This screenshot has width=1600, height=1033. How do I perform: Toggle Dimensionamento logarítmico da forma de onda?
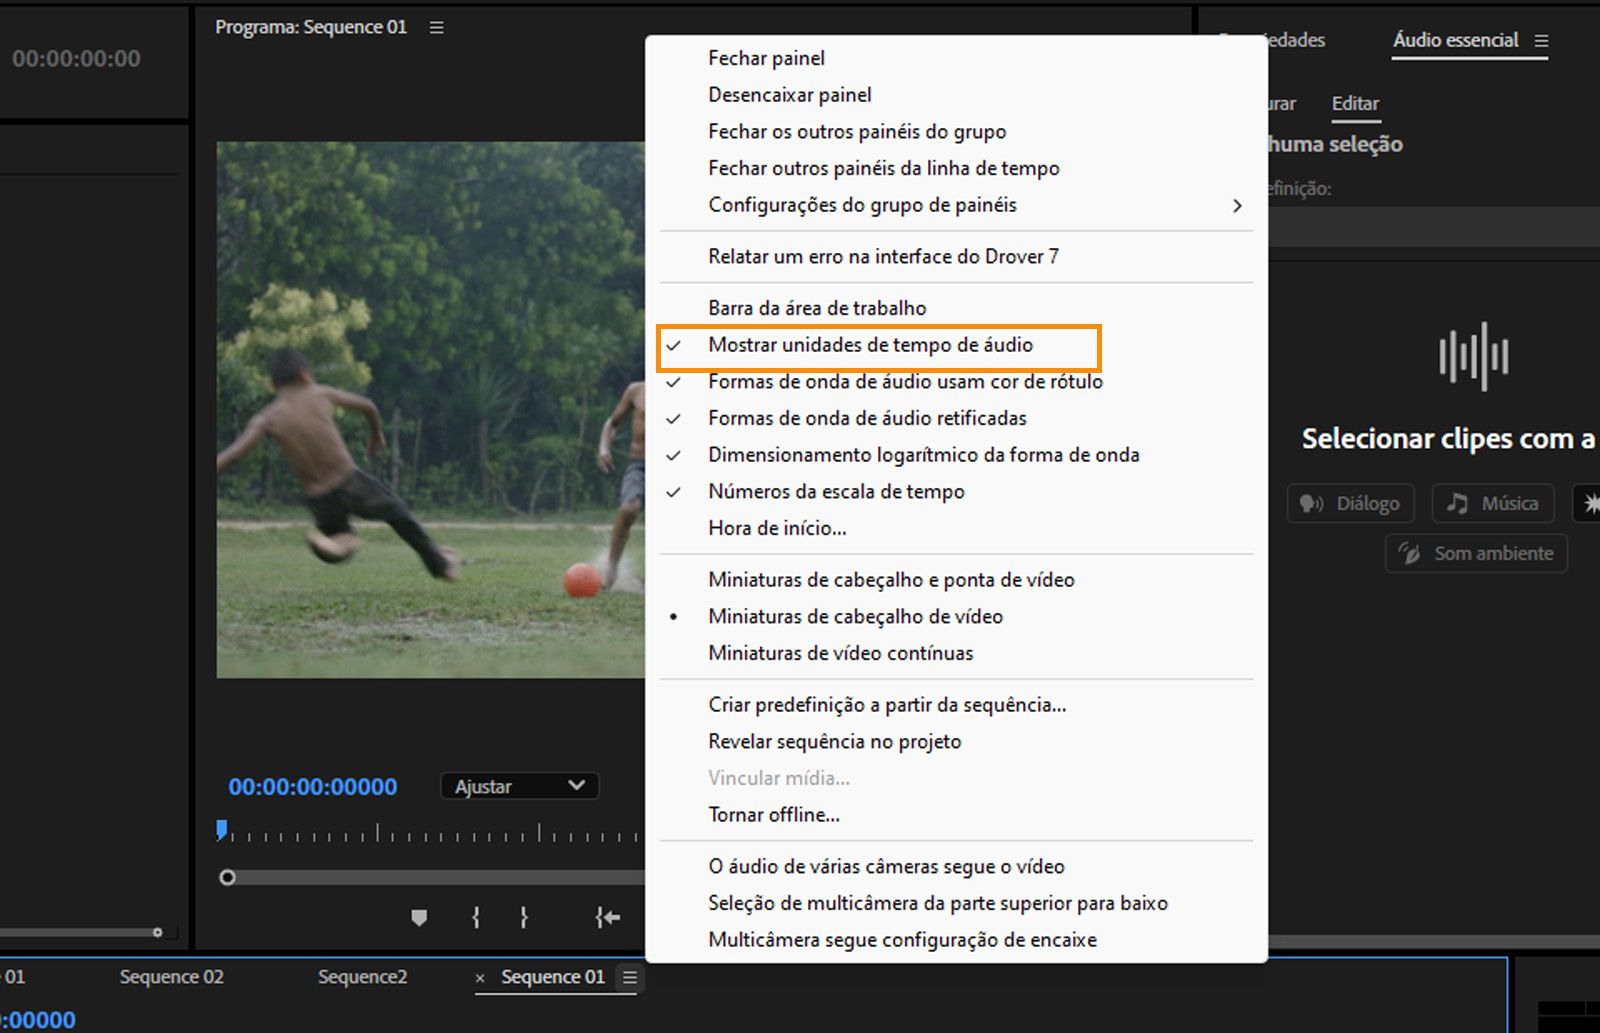point(923,454)
